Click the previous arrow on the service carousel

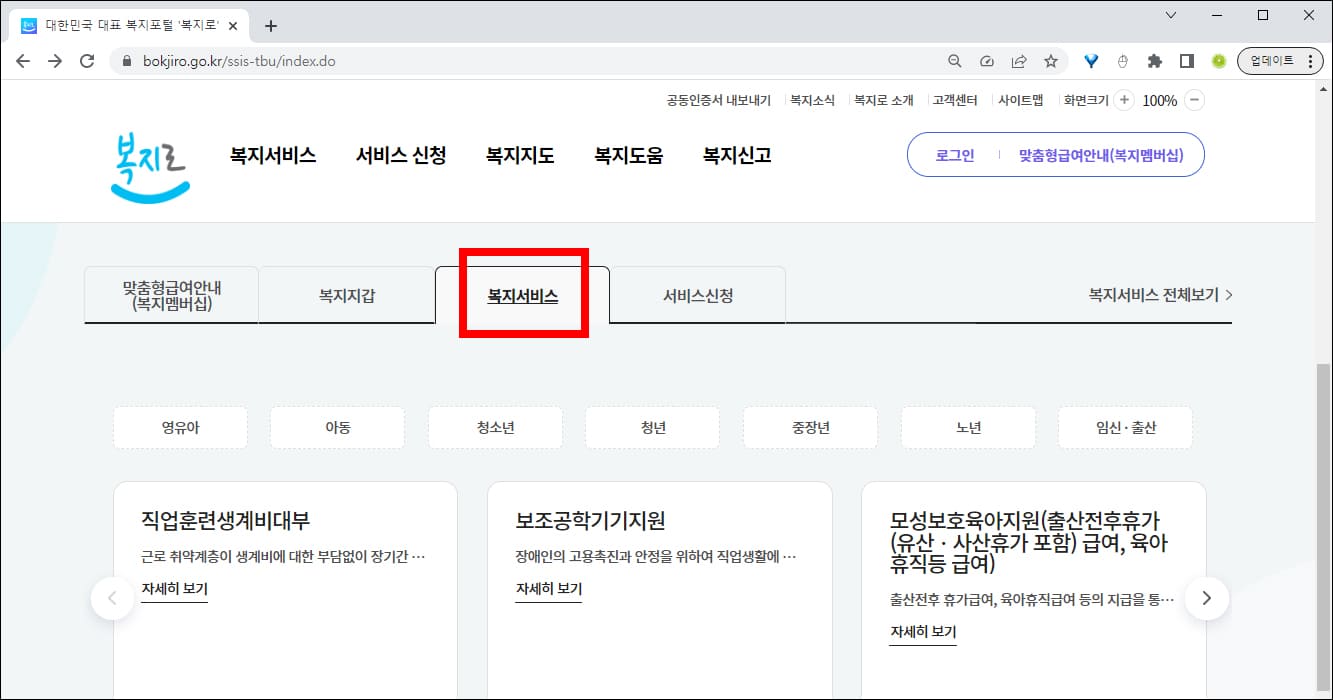(x=112, y=598)
